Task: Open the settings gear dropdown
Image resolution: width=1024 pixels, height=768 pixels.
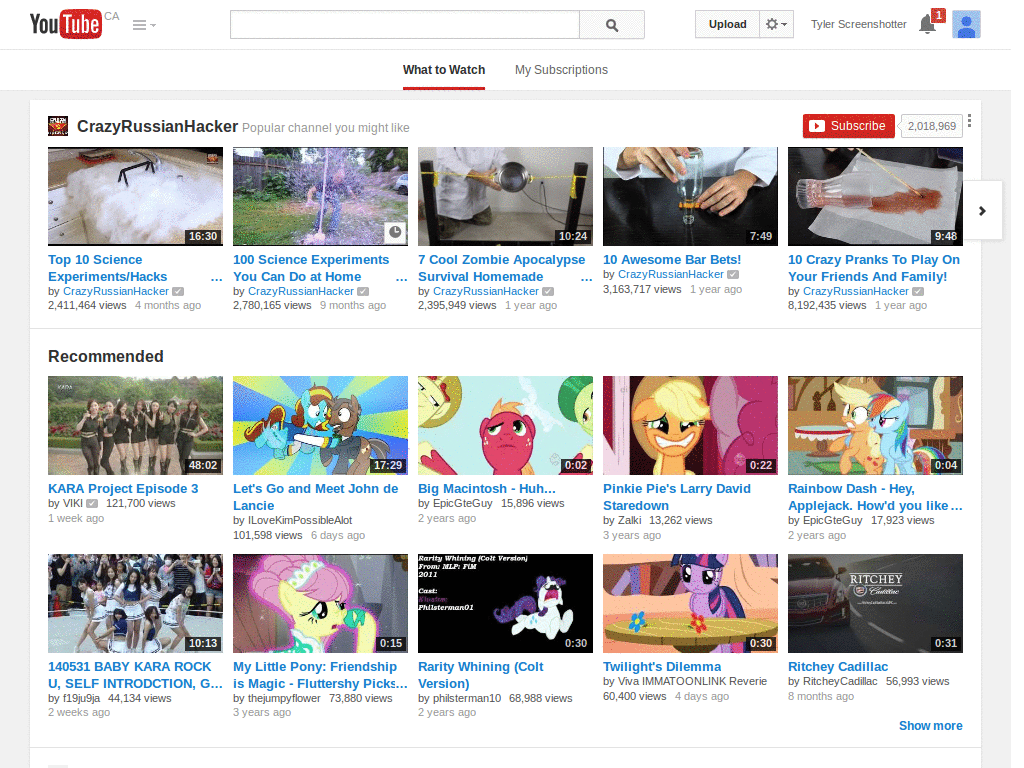Action: pyautogui.click(x=776, y=24)
